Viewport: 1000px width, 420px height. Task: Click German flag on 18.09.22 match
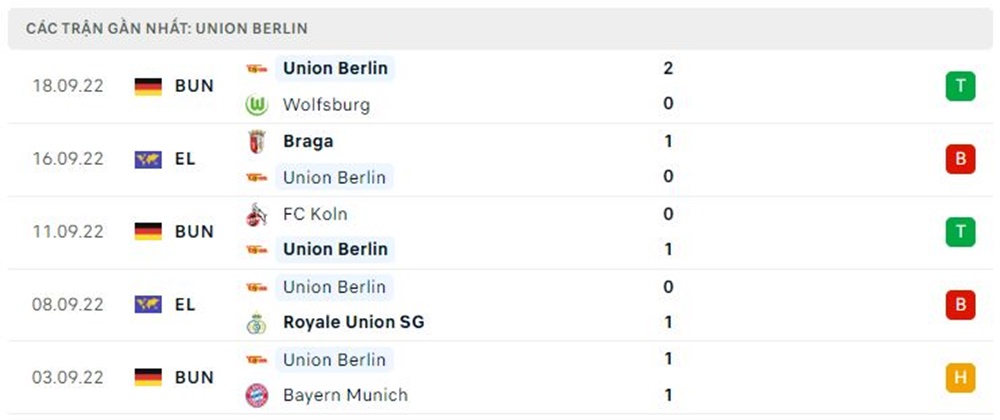click(x=148, y=86)
